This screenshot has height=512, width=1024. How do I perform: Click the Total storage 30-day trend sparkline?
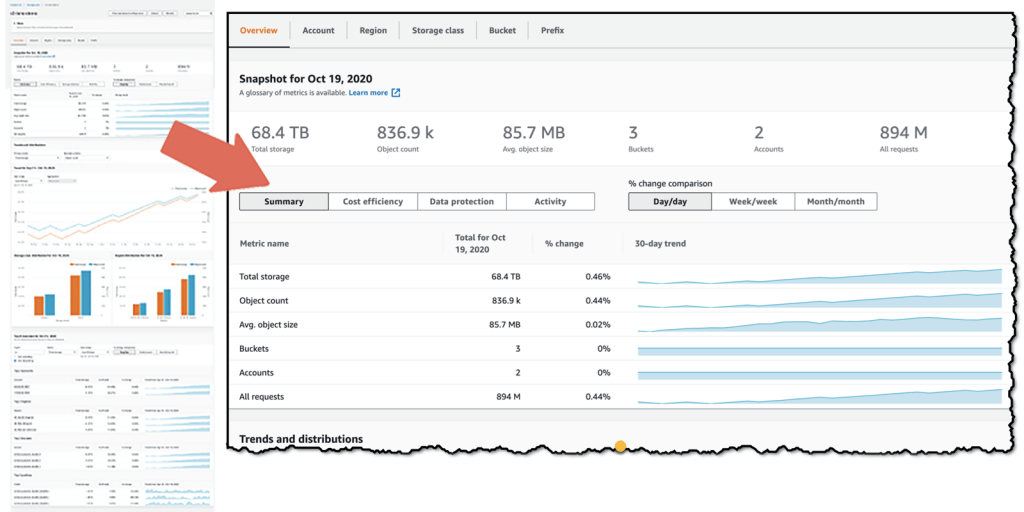pos(820,276)
